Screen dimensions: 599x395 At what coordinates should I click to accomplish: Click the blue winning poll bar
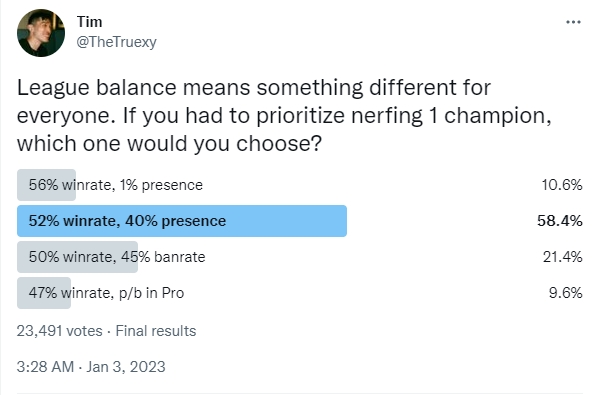pos(182,221)
